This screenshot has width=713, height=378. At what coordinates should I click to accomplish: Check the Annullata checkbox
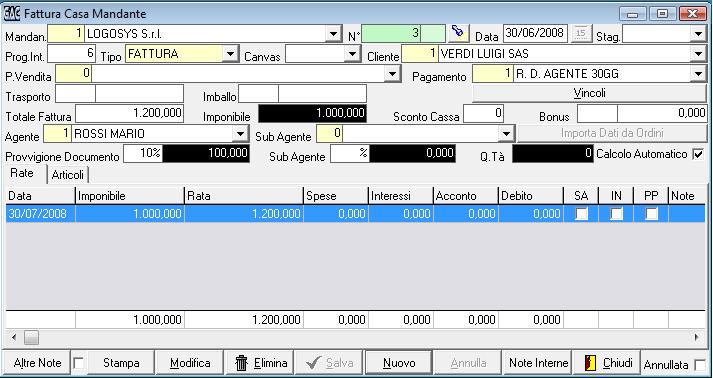pos(700,365)
